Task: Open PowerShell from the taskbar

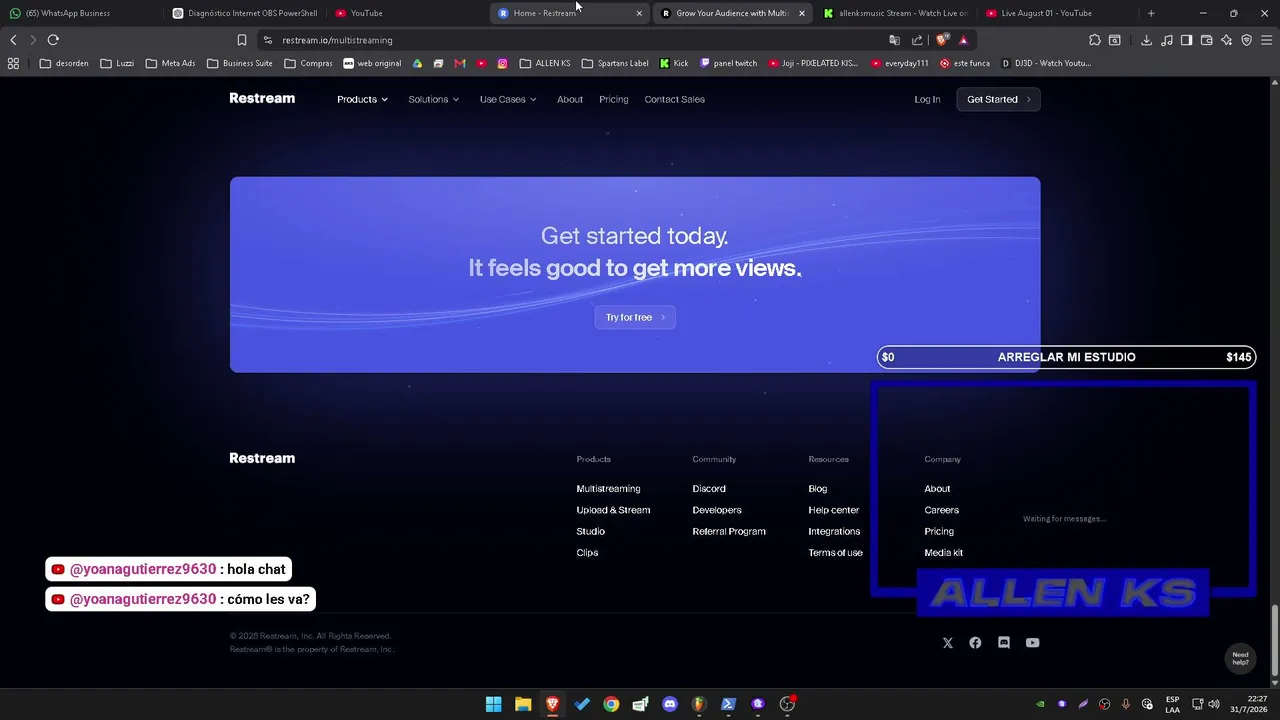Action: point(728,704)
